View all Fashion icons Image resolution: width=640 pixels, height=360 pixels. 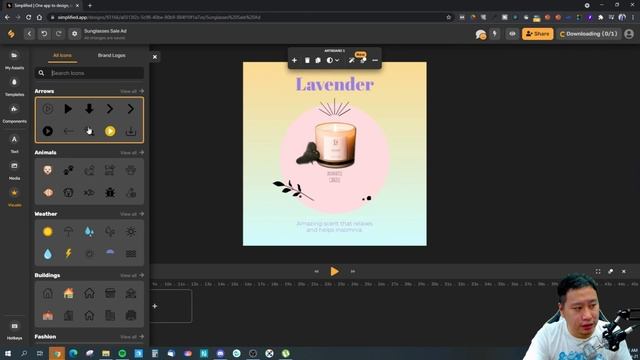[132, 337]
